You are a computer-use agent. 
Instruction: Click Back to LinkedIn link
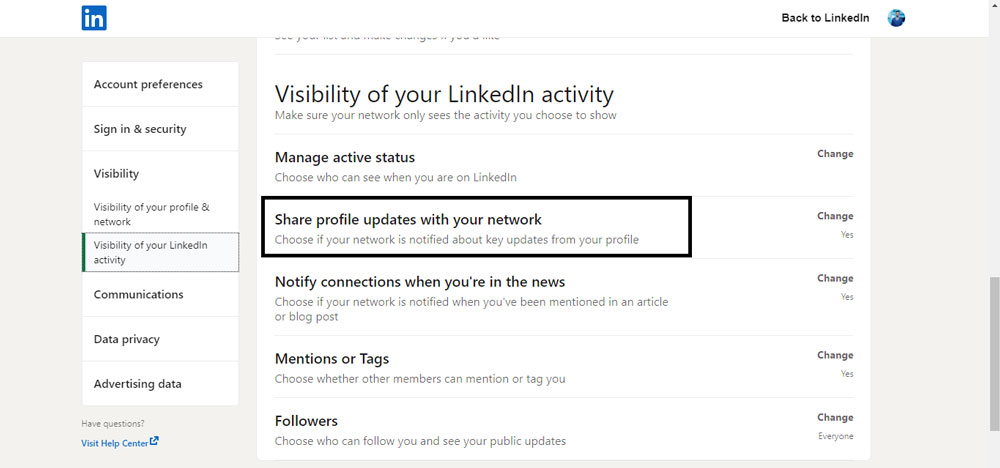(x=825, y=18)
